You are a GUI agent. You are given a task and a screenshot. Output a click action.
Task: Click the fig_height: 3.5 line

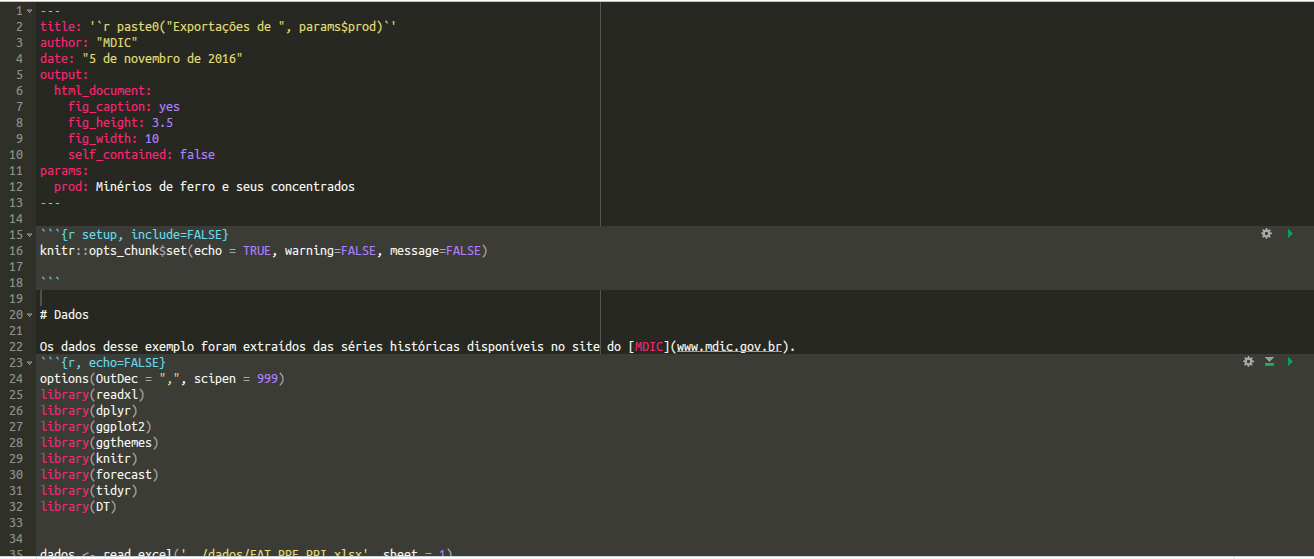click(x=121, y=122)
